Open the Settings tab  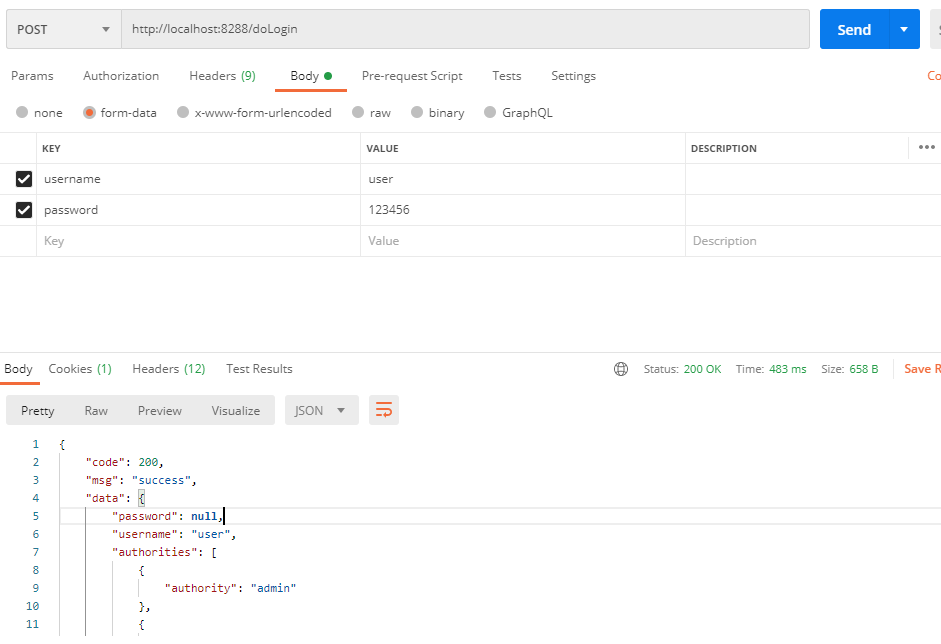pyautogui.click(x=574, y=76)
